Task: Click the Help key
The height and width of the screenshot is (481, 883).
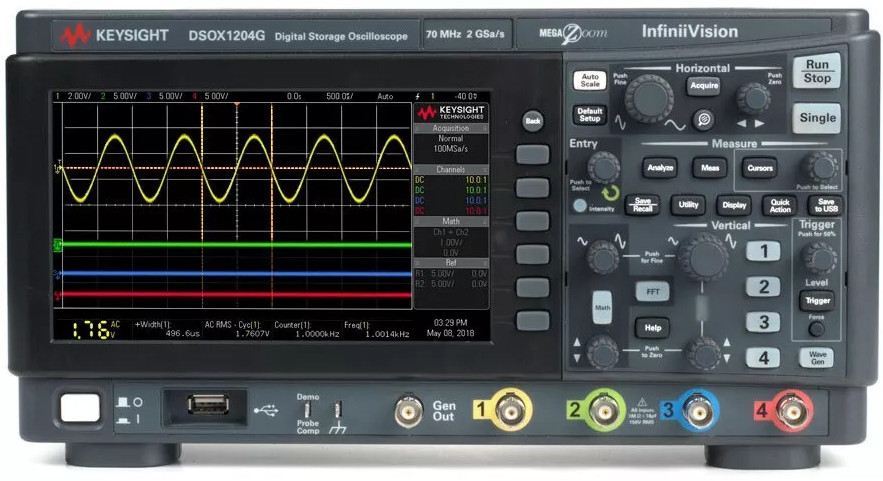Action: 653,328
